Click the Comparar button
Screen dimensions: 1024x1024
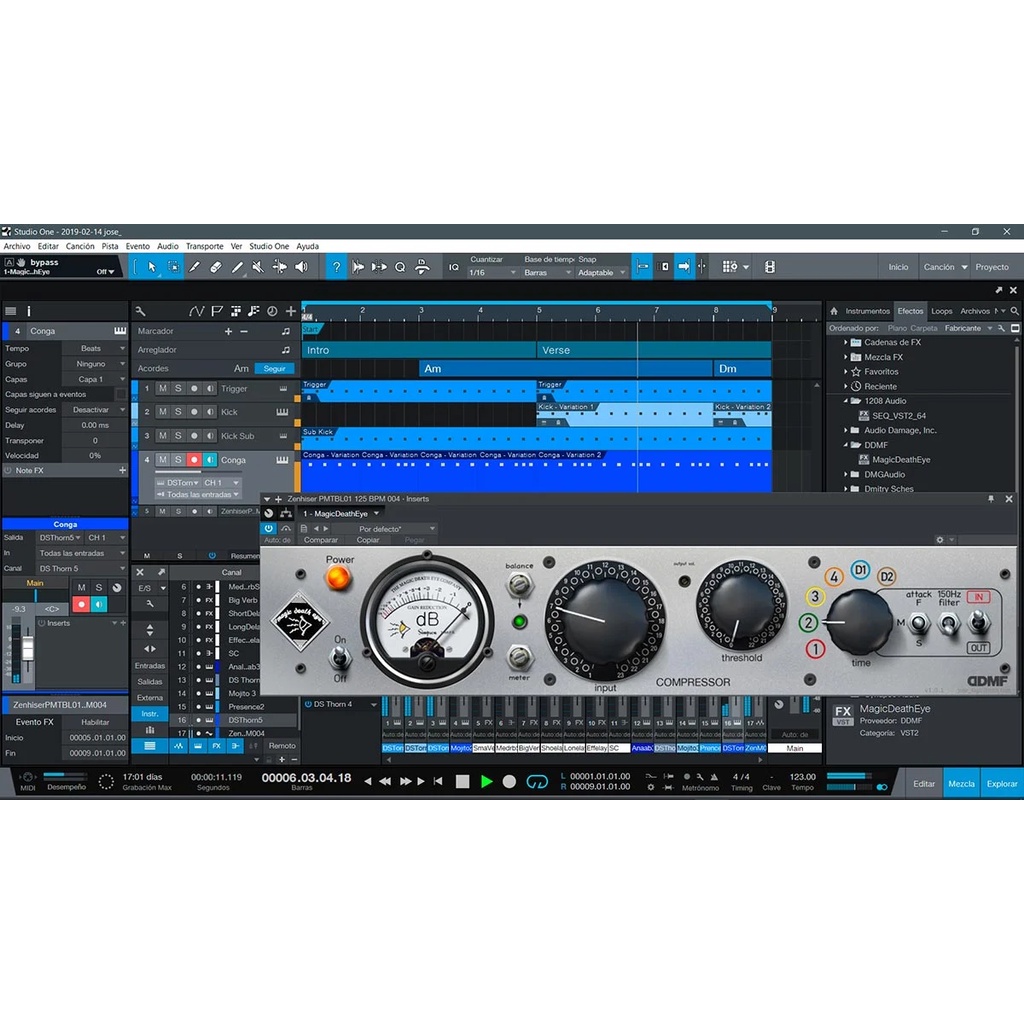(321, 540)
